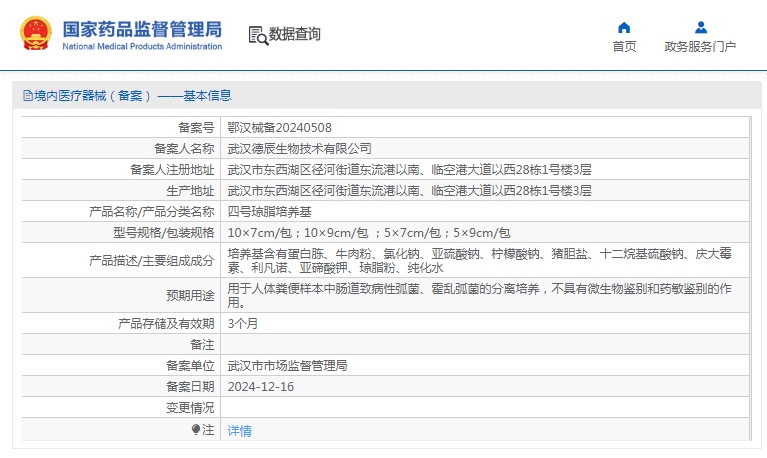Click the 备案号 row label
Screen dimensions: 767x458
click(x=196, y=128)
